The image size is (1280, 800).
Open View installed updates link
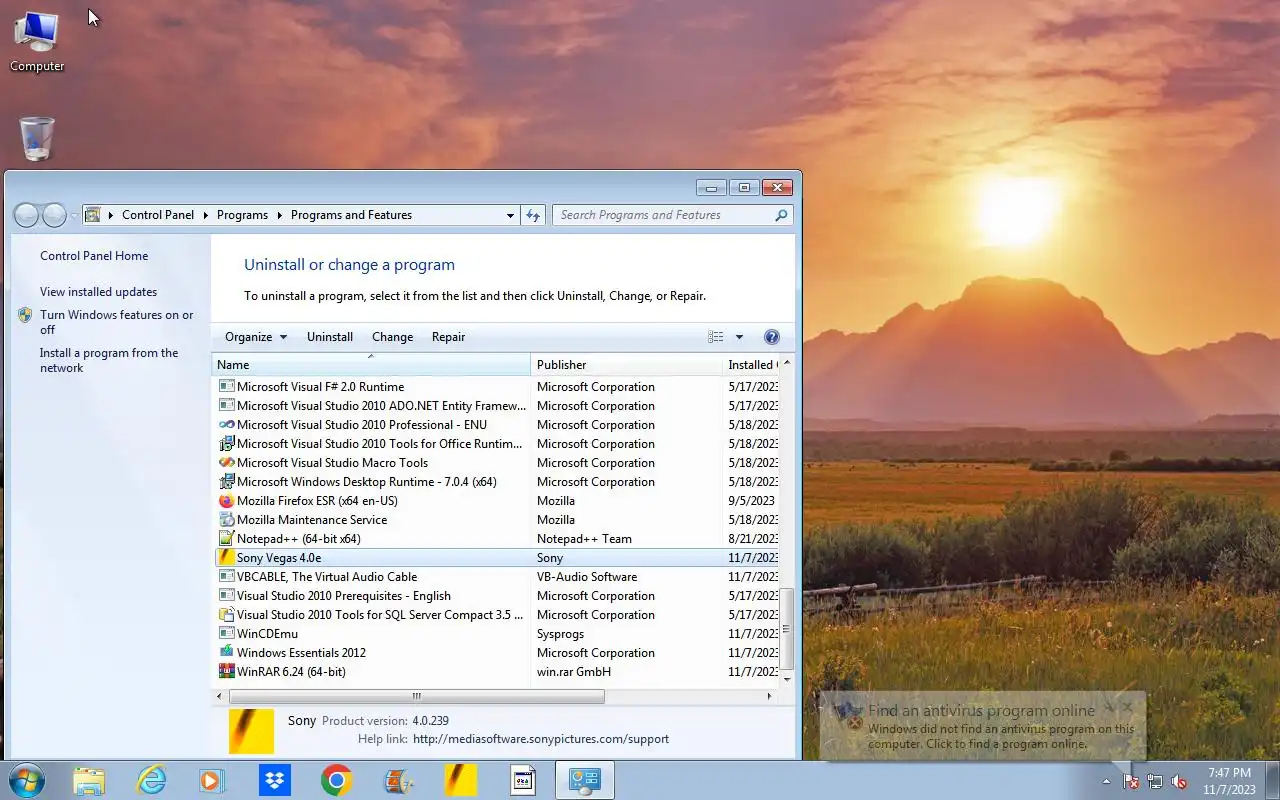(98, 292)
